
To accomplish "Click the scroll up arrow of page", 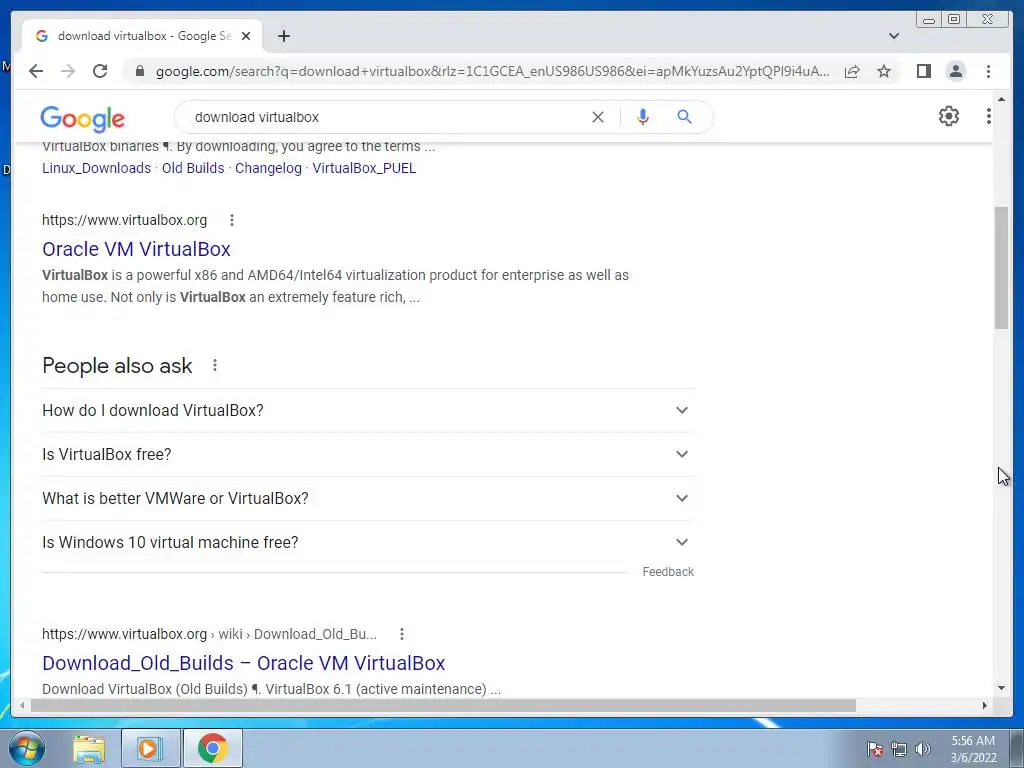I will tap(1001, 99).
